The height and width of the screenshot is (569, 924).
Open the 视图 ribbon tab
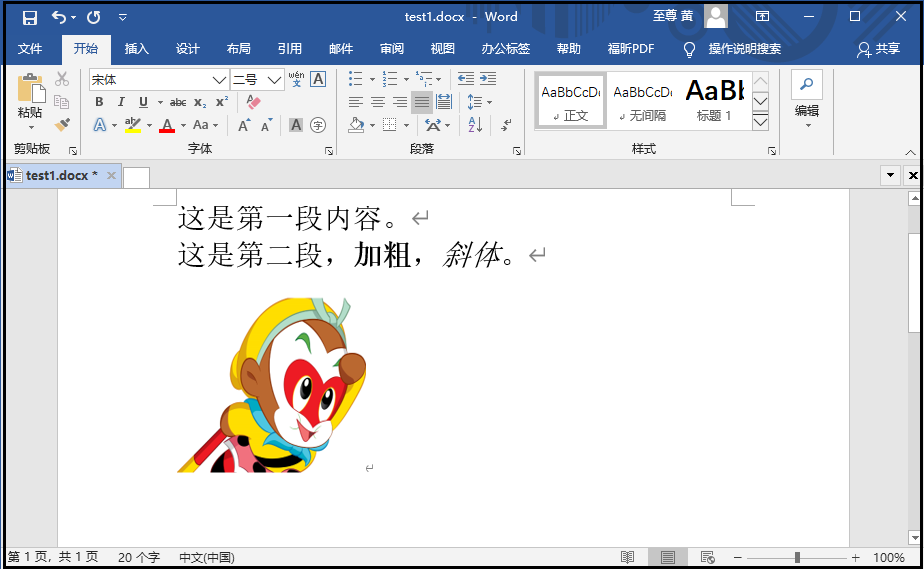click(443, 48)
